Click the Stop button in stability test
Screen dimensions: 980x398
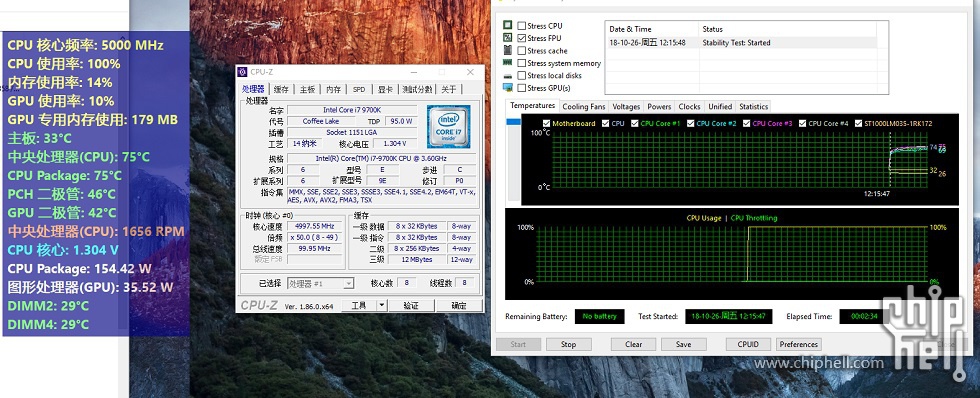(x=568, y=344)
